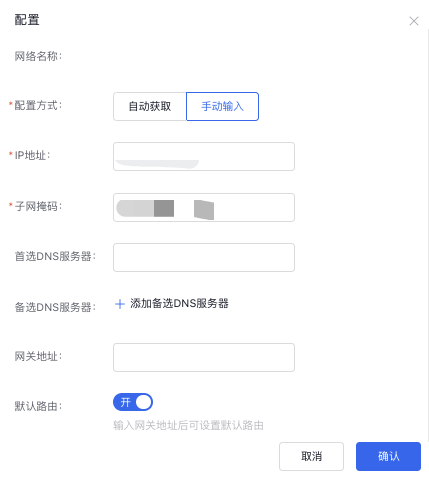429x480 pixels.
Task: Confirm settings with the 确认 button
Action: (388, 456)
